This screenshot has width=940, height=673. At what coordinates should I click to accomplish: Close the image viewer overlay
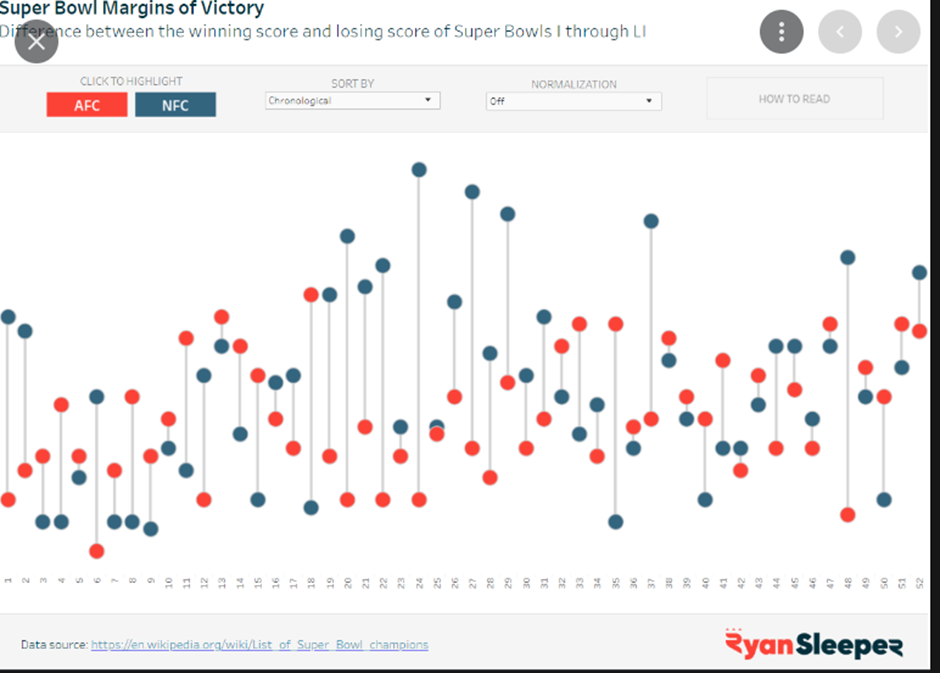point(36,41)
